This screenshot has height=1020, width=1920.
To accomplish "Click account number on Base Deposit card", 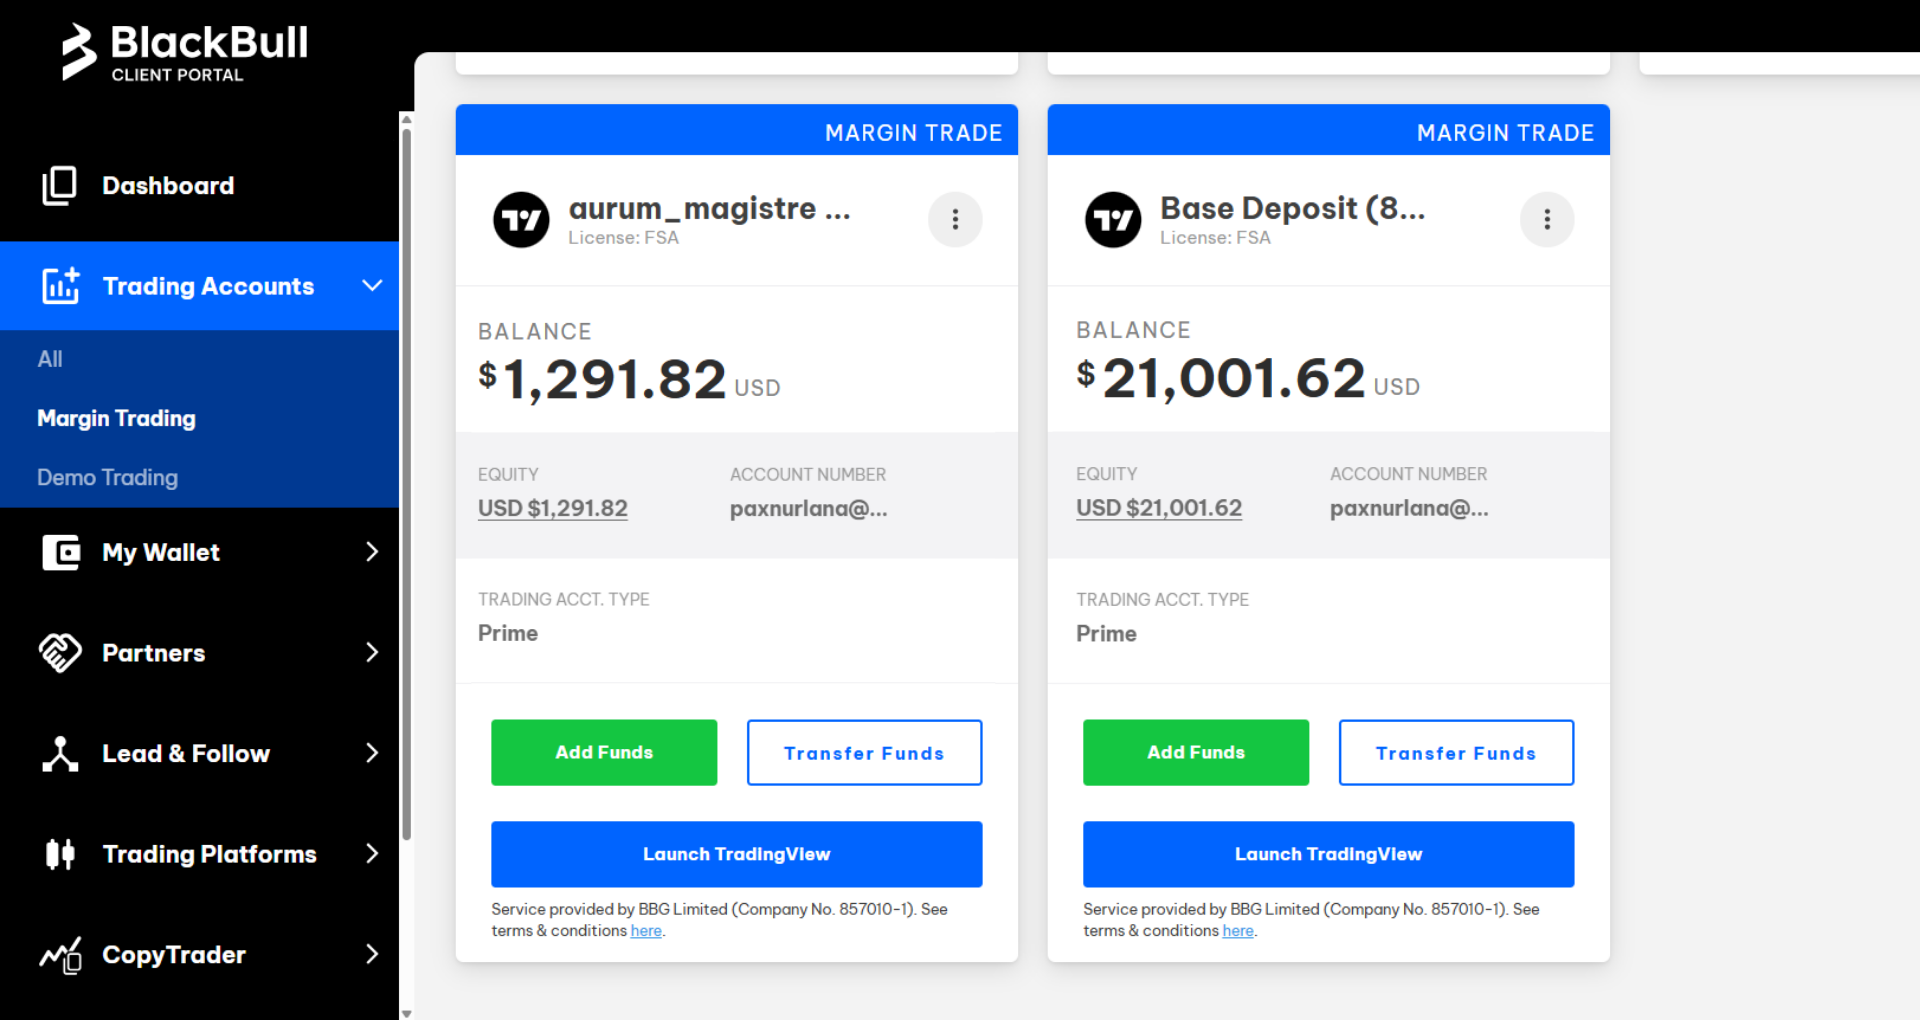I will [1409, 508].
